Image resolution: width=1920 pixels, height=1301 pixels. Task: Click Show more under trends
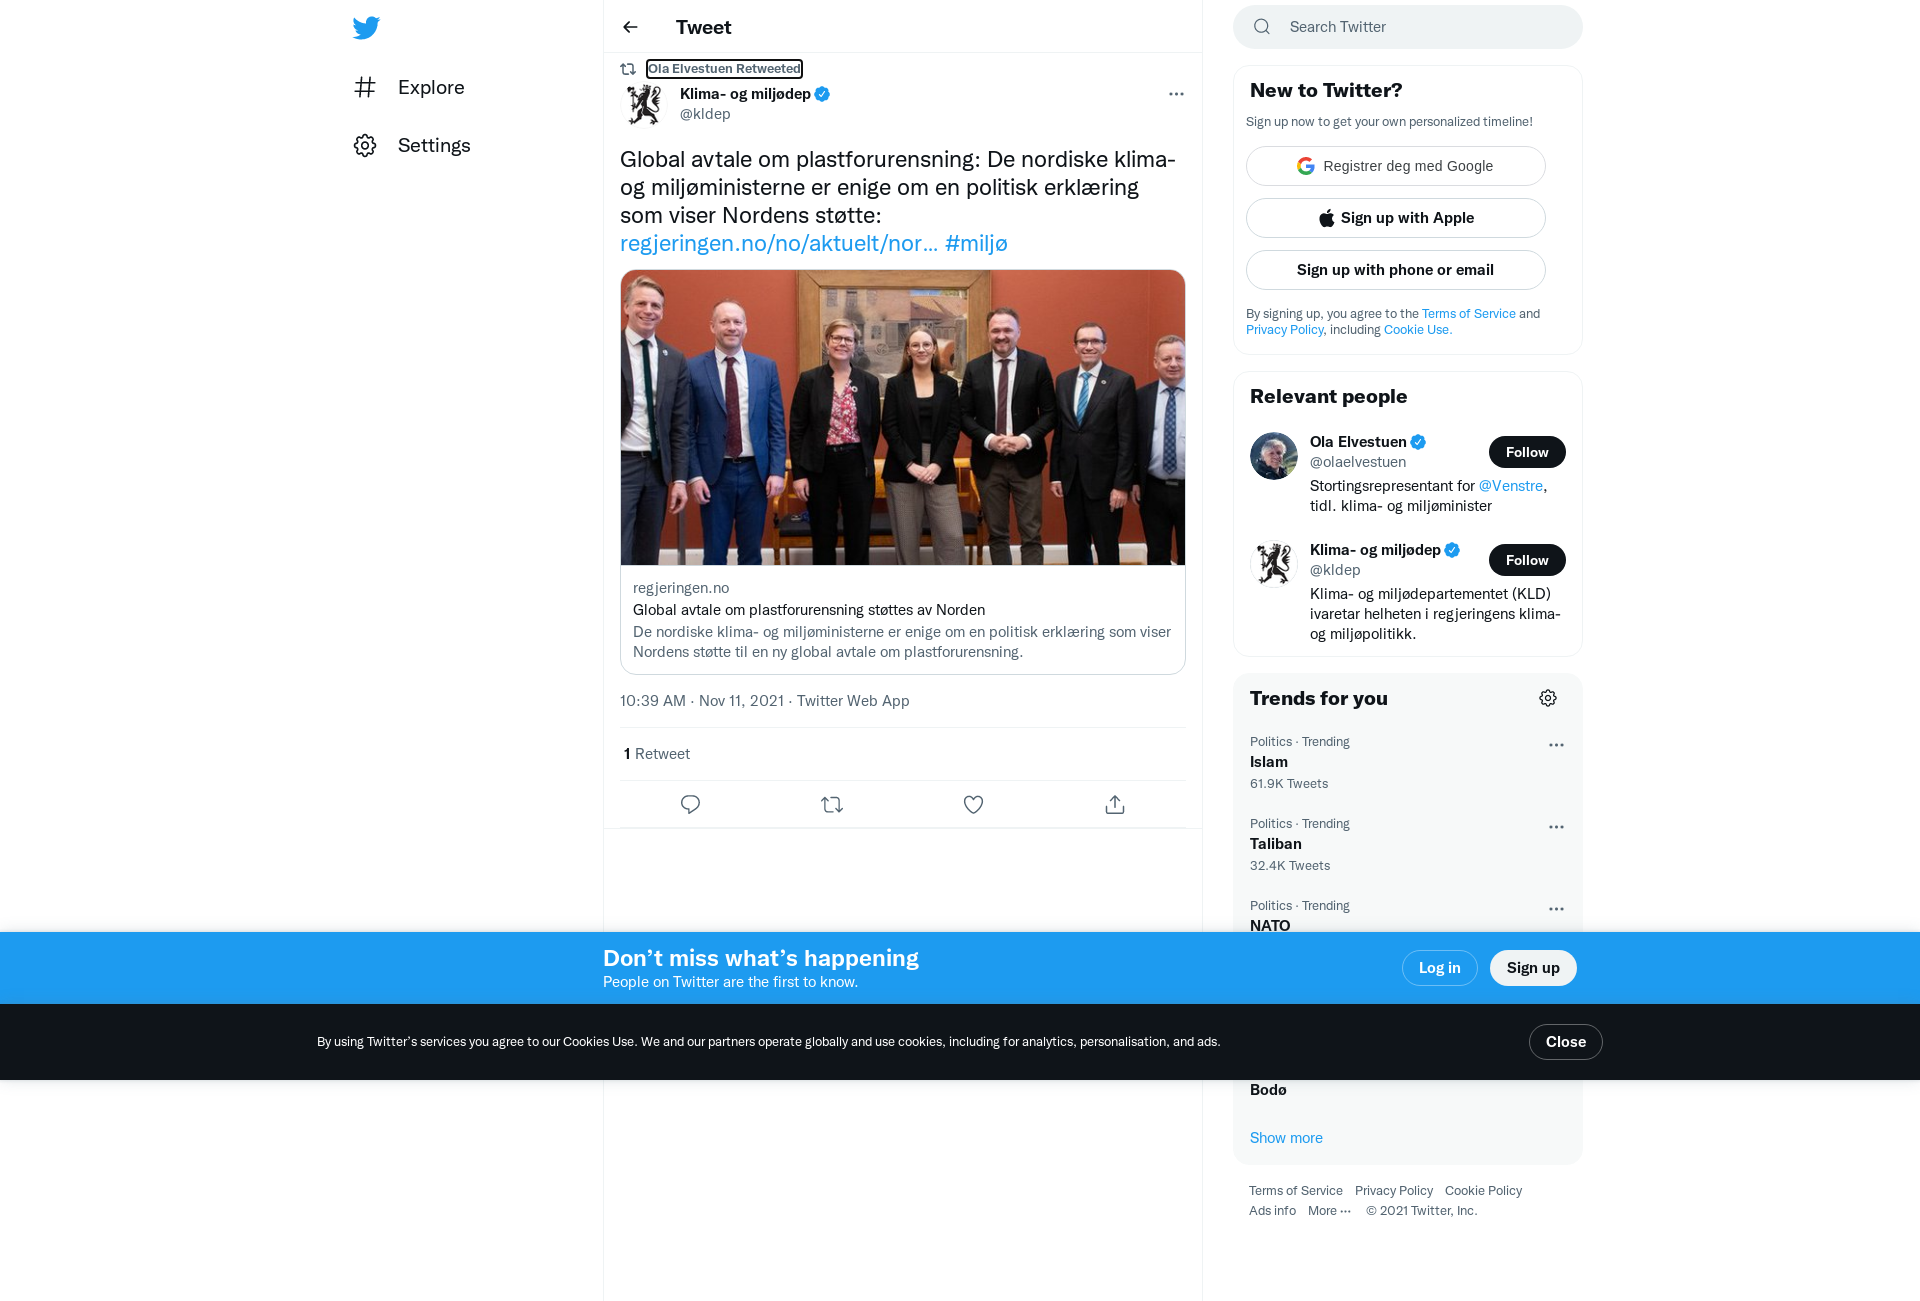pyautogui.click(x=1286, y=1138)
